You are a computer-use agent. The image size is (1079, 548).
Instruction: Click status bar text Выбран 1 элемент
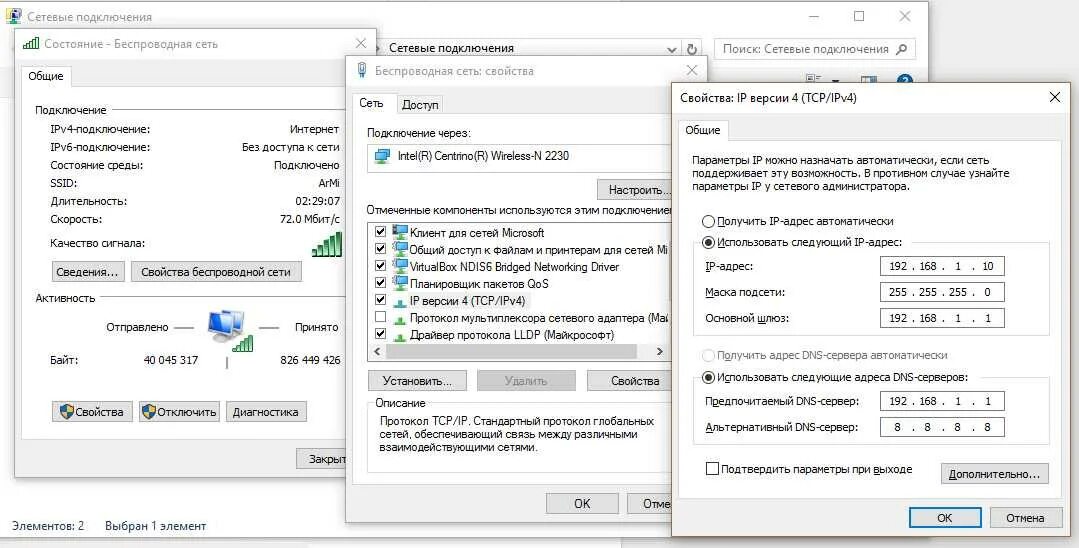tap(156, 525)
